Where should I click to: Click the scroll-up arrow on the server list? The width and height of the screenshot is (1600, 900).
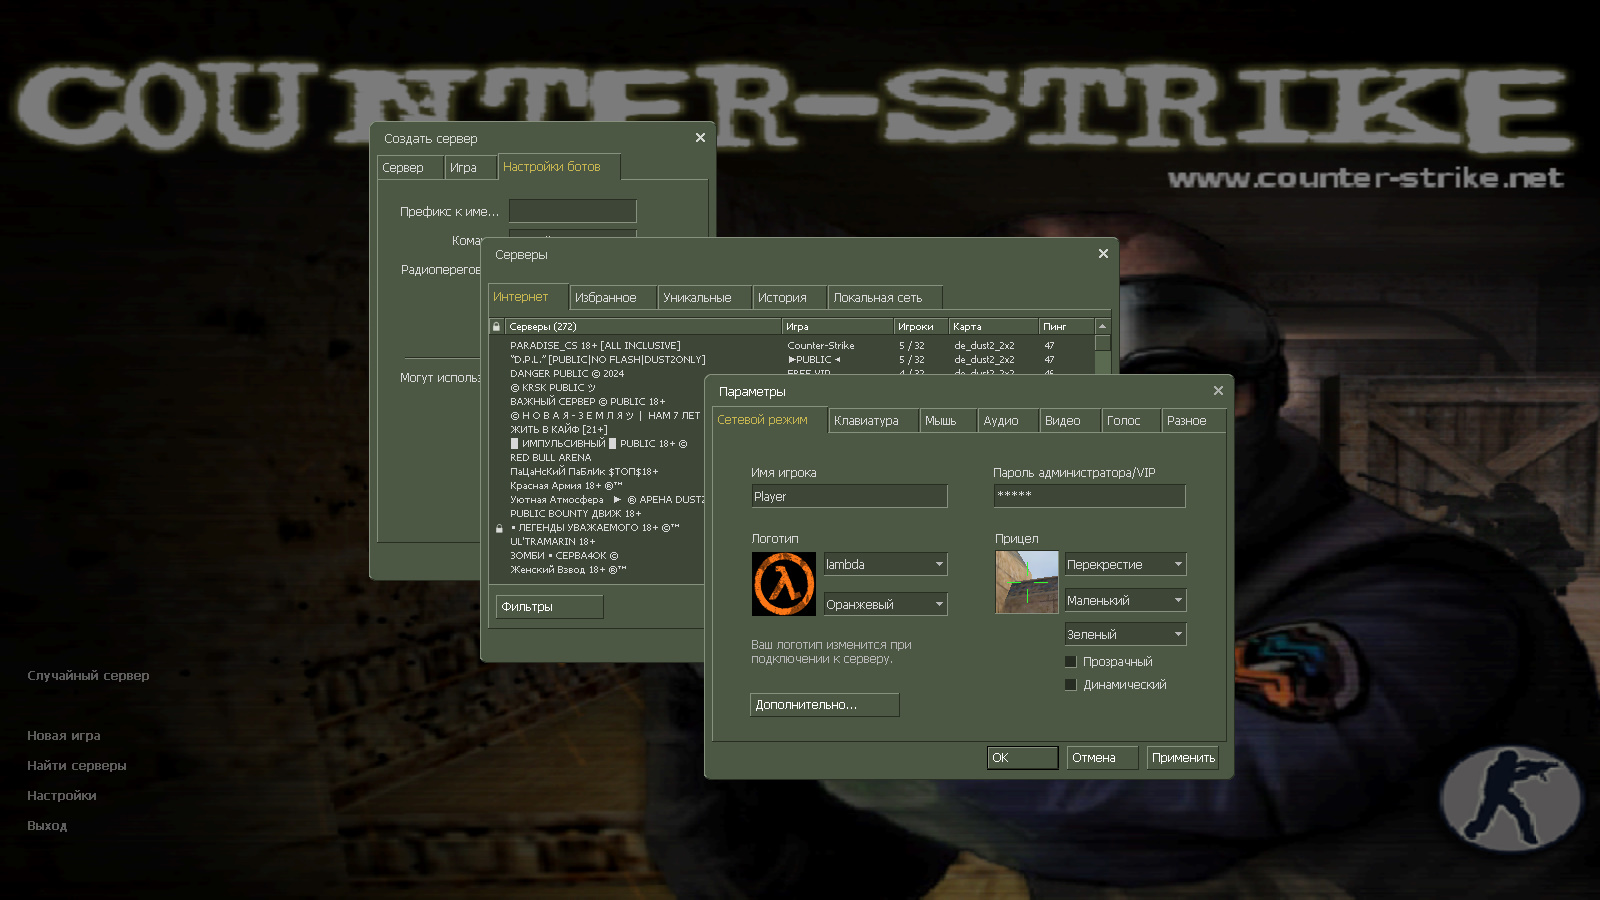point(1101,325)
